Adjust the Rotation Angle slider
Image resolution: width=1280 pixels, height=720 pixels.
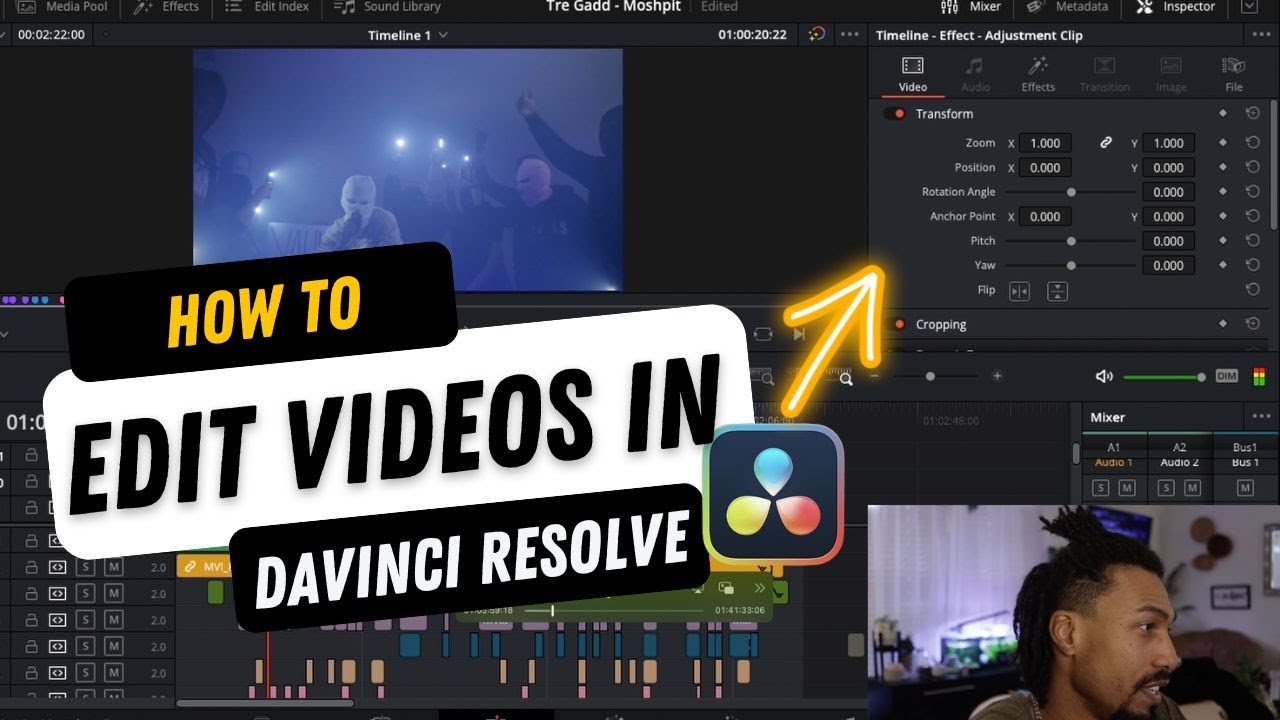[1071, 192]
